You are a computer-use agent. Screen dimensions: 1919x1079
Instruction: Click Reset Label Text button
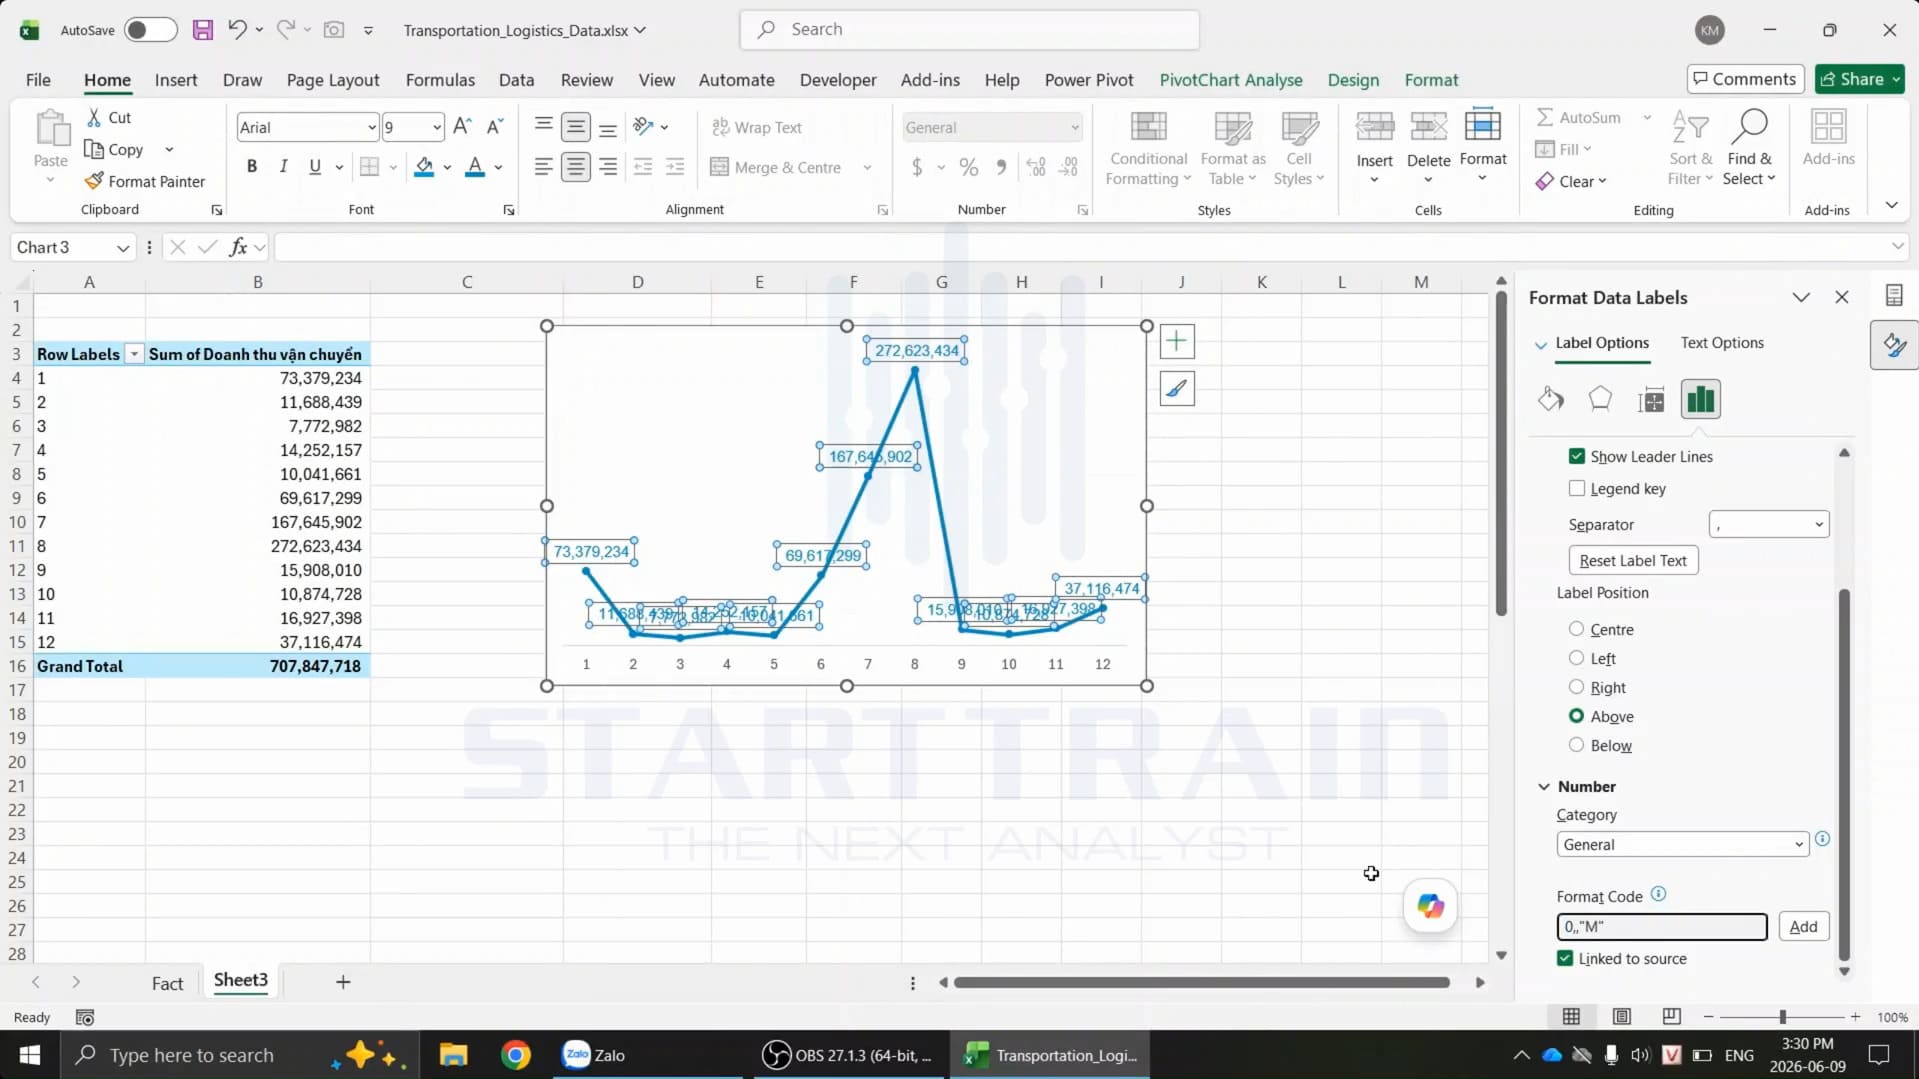click(x=1633, y=560)
